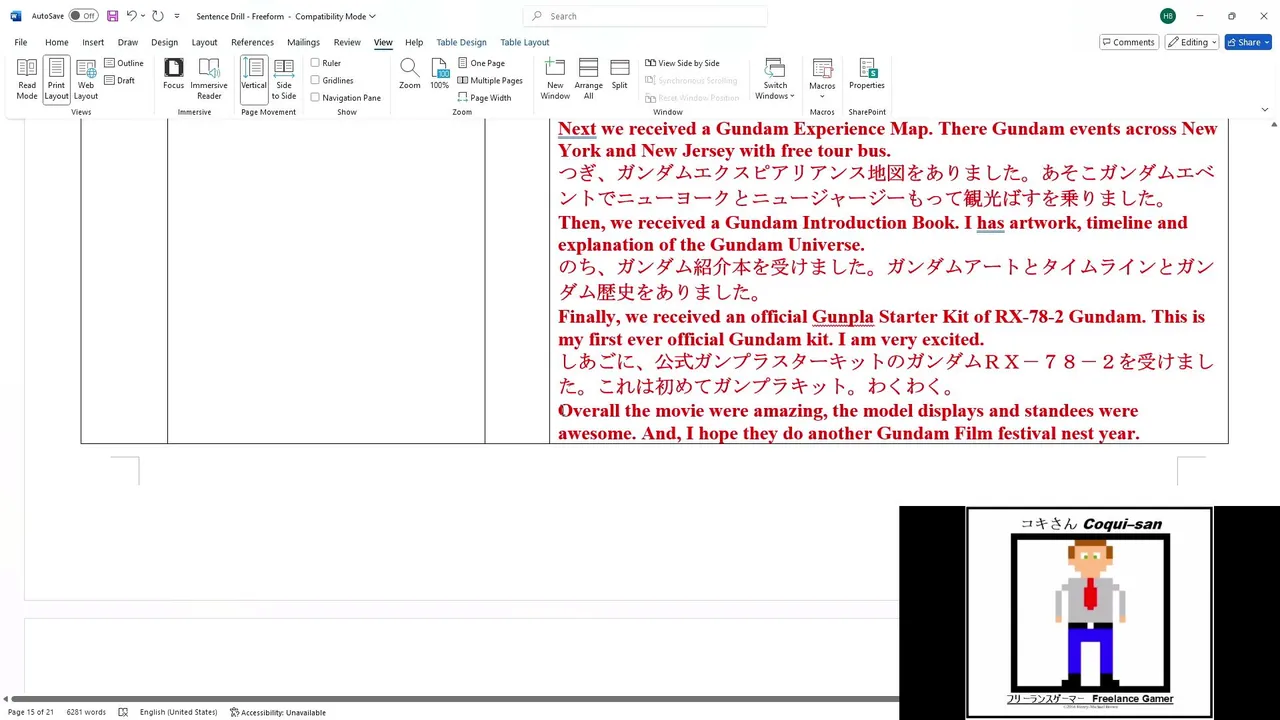The image size is (1280, 720).
Task: Open the Zoom dialog
Action: tap(410, 74)
